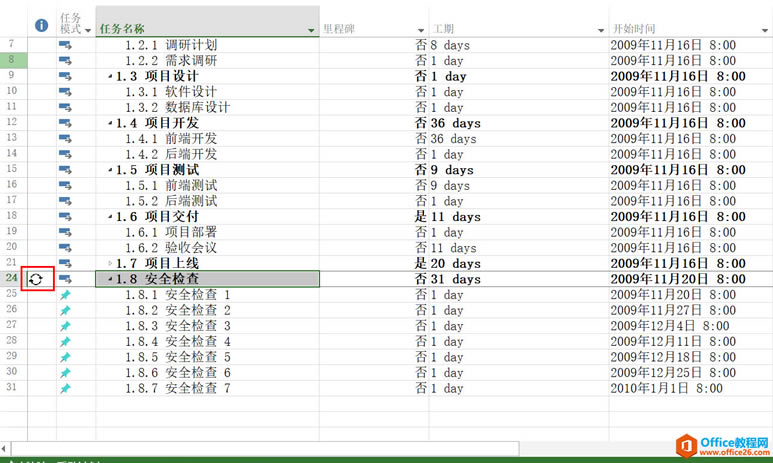Click the auto-schedule mode icon for 调研计划
Image resolution: width=773 pixels, height=463 pixels.
[65, 45]
